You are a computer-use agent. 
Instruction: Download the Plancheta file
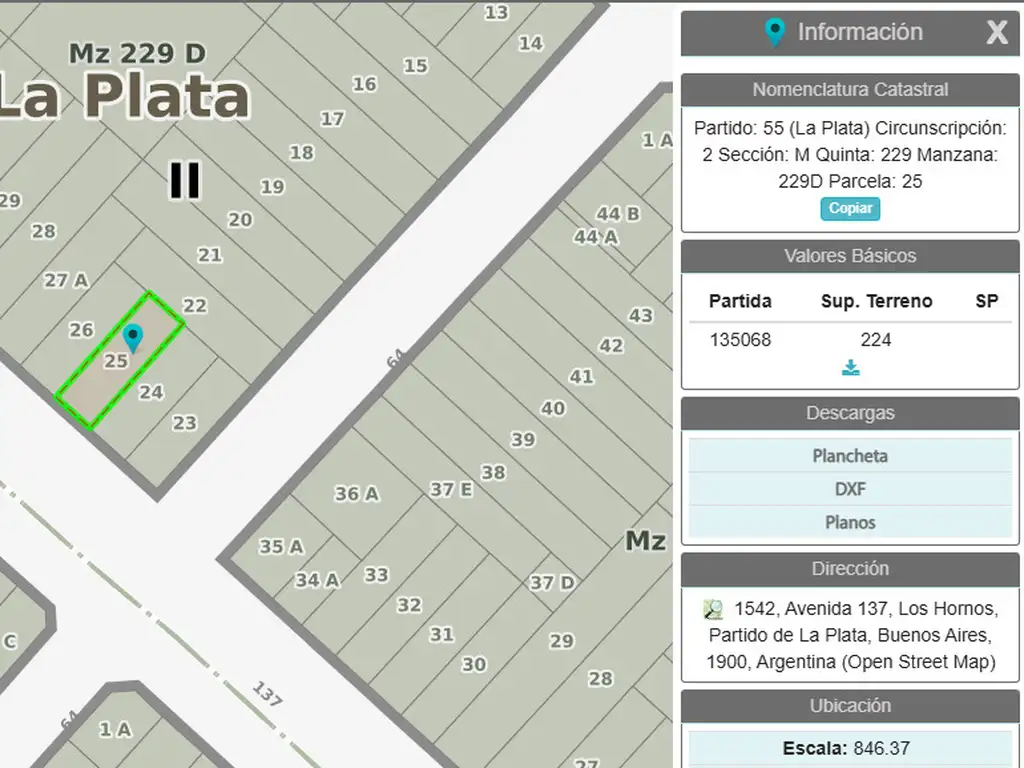pyautogui.click(x=850, y=456)
